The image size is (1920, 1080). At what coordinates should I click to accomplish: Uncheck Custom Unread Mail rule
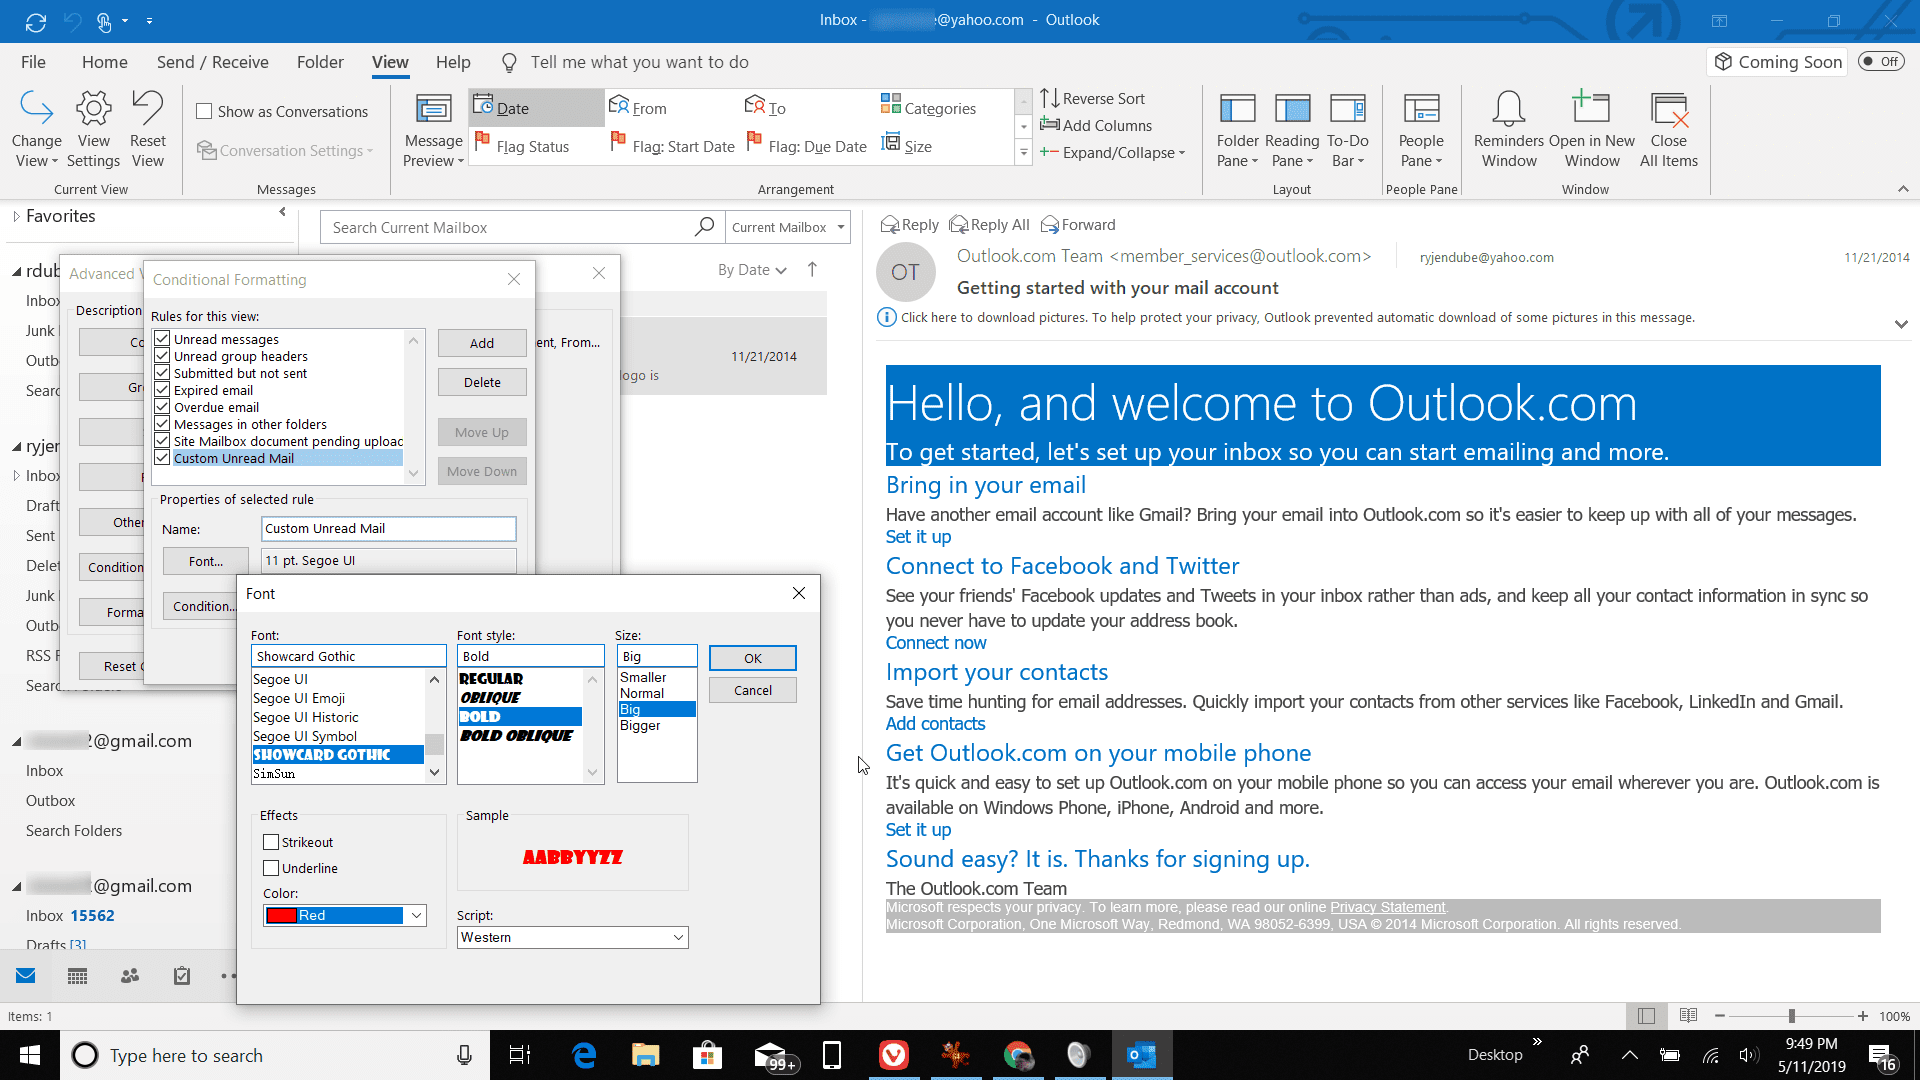tap(162, 458)
